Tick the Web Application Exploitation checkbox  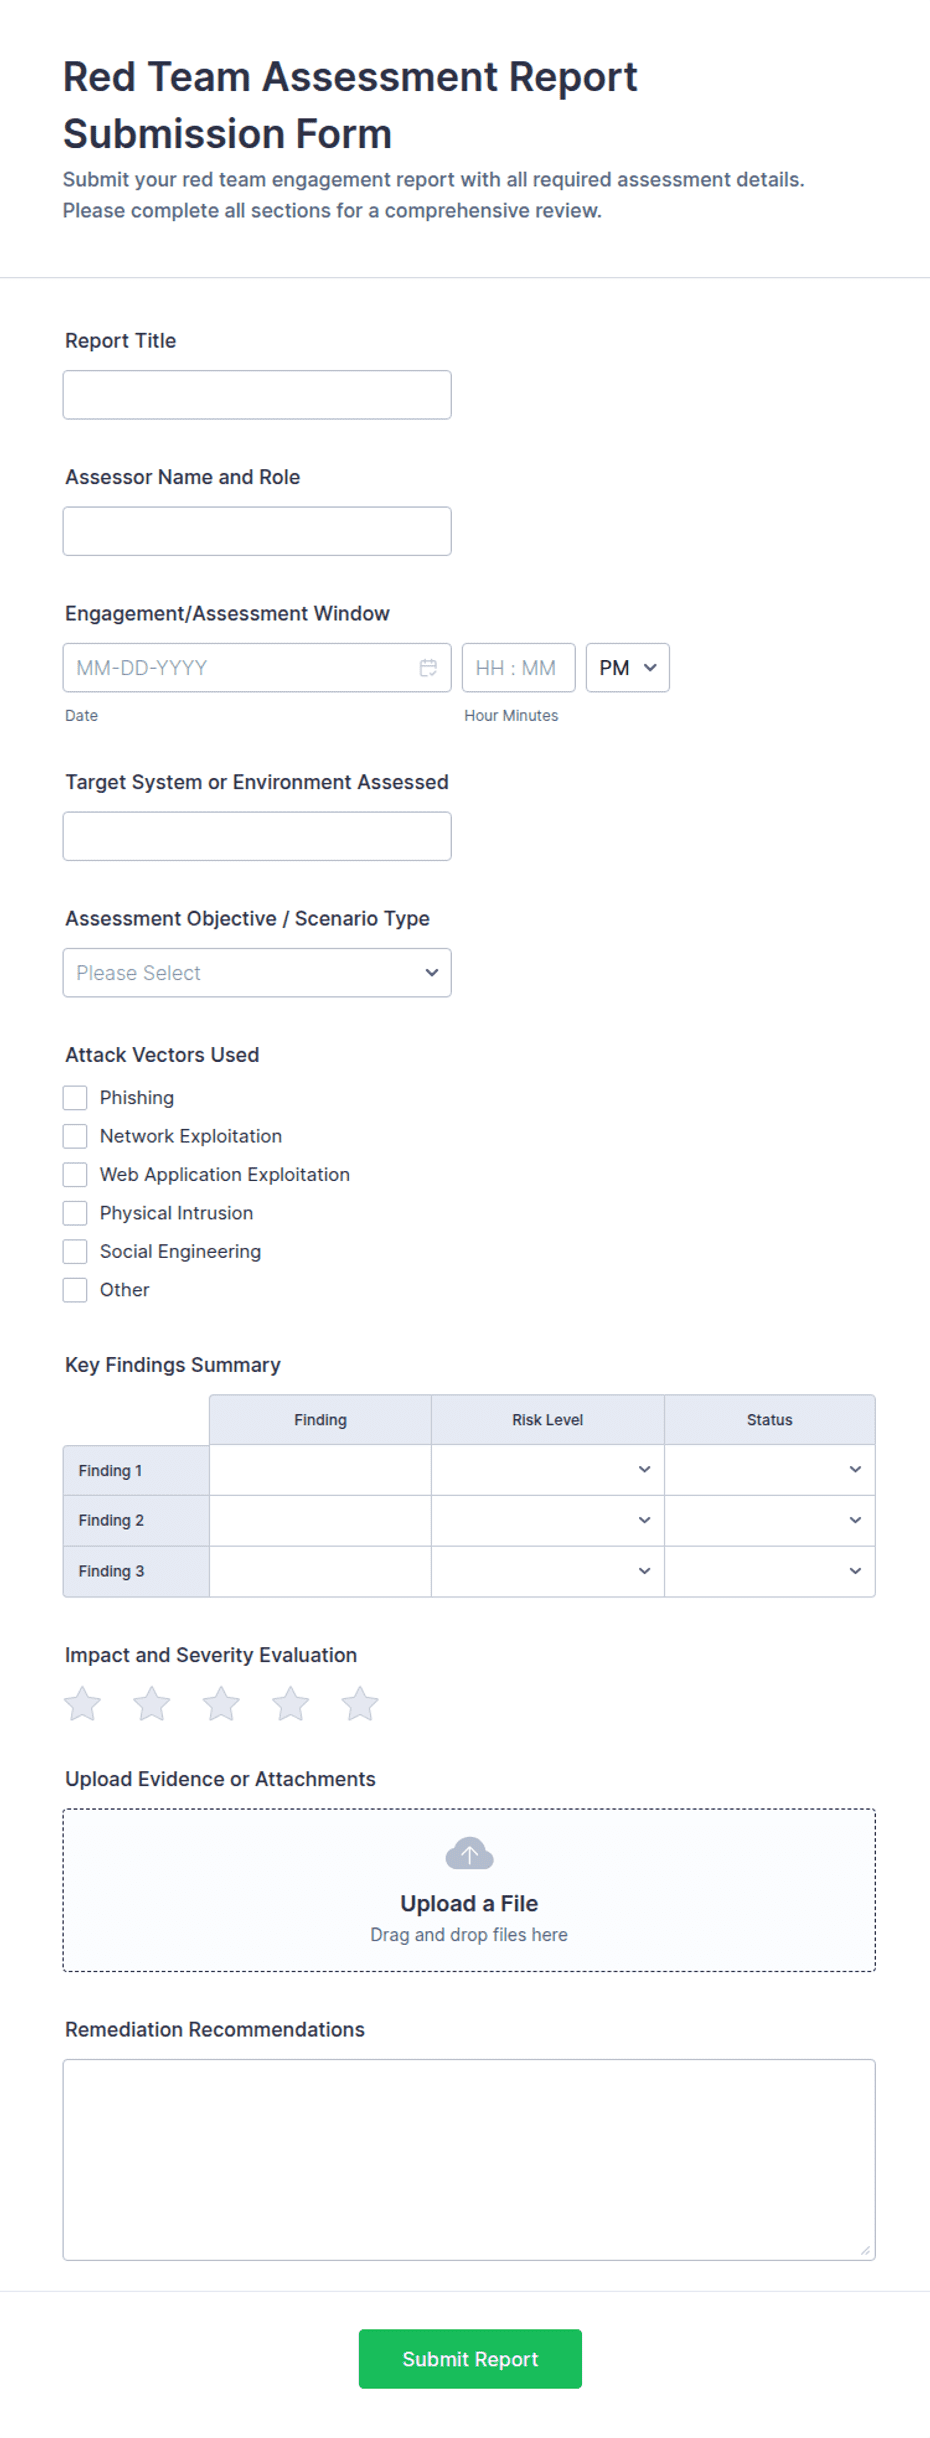tap(75, 1175)
